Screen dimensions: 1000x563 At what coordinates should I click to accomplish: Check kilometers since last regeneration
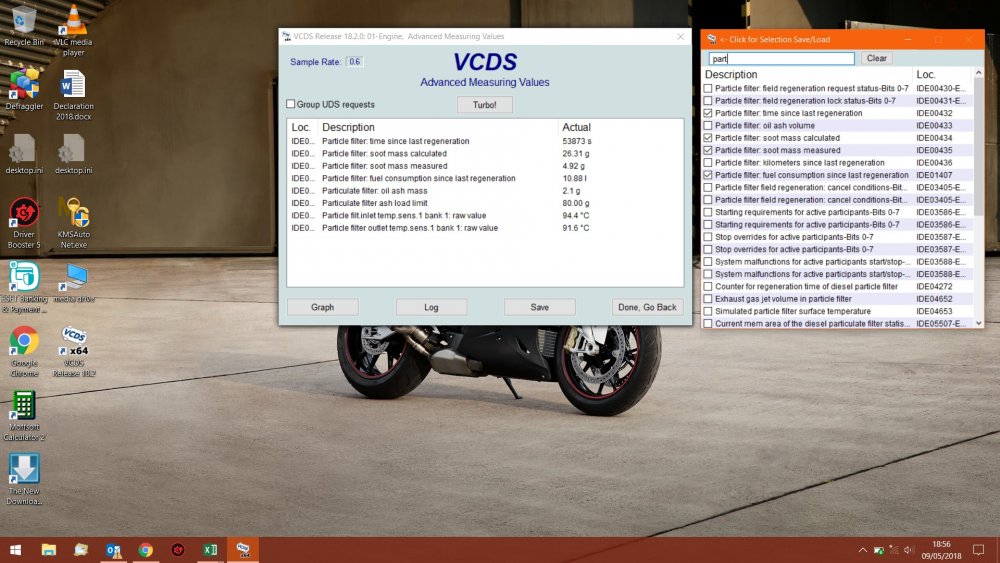708,163
